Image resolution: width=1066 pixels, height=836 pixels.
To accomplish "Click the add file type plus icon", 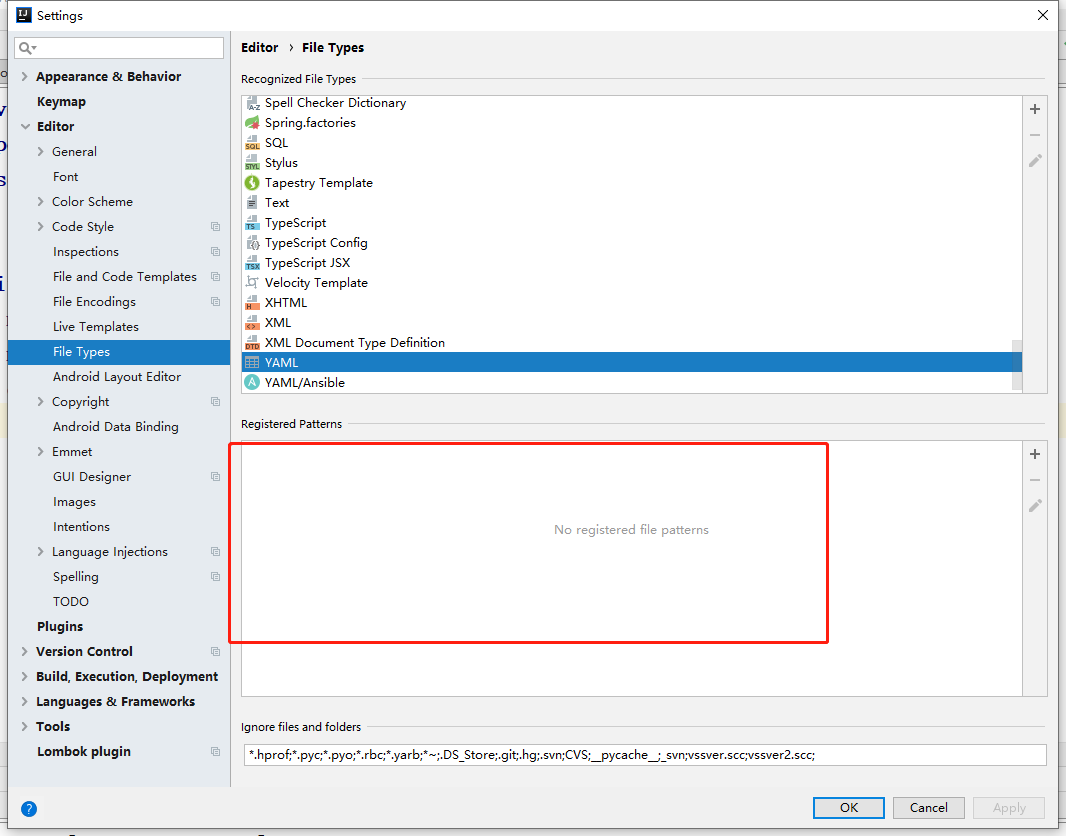I will click(1035, 109).
